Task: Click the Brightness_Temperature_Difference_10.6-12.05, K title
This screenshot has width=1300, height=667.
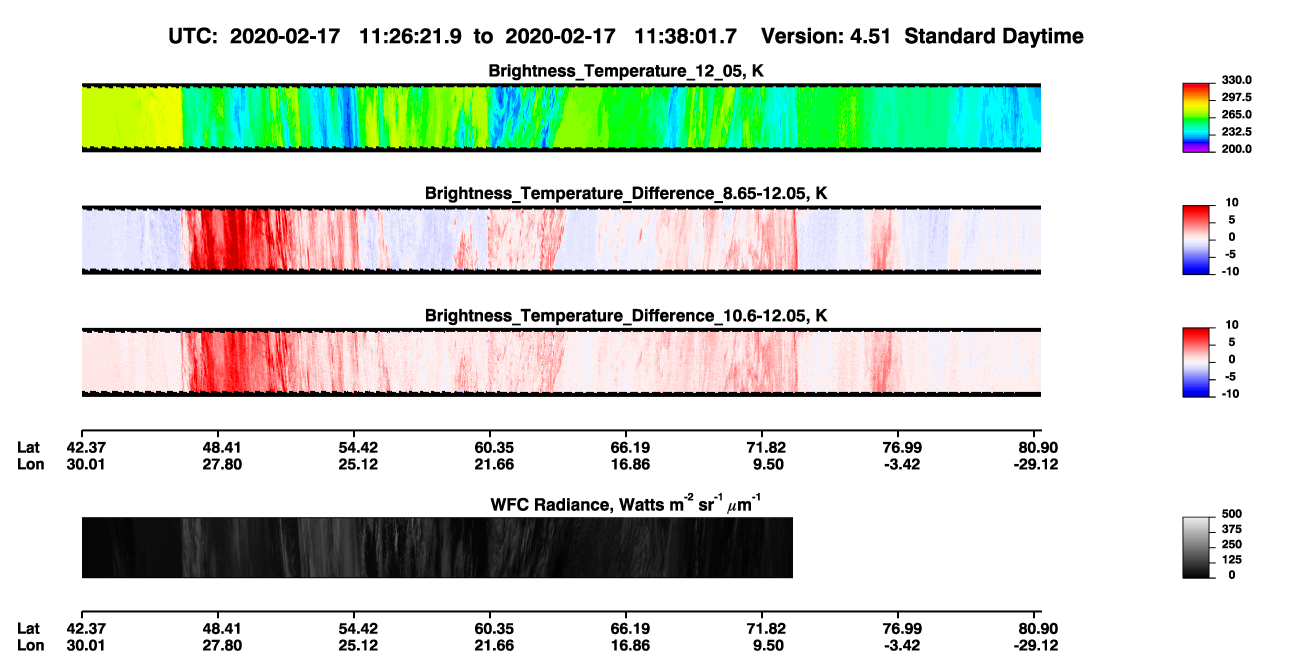Action: pos(627,316)
